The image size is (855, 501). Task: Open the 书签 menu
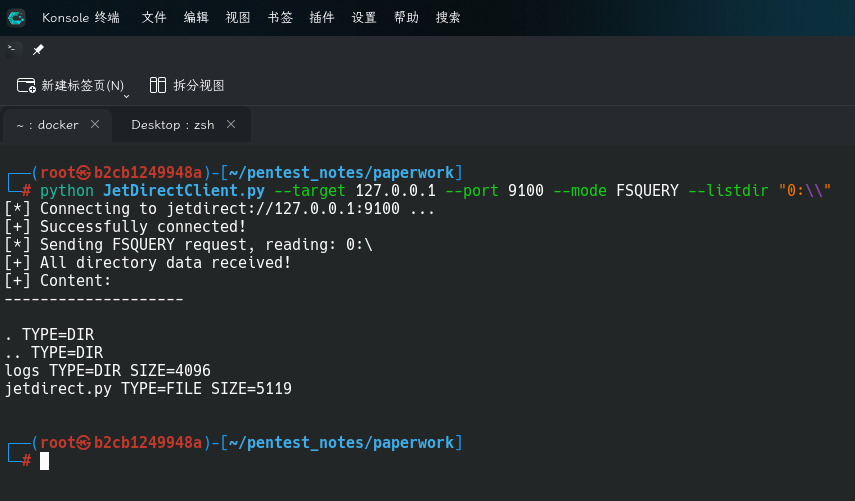(280, 17)
